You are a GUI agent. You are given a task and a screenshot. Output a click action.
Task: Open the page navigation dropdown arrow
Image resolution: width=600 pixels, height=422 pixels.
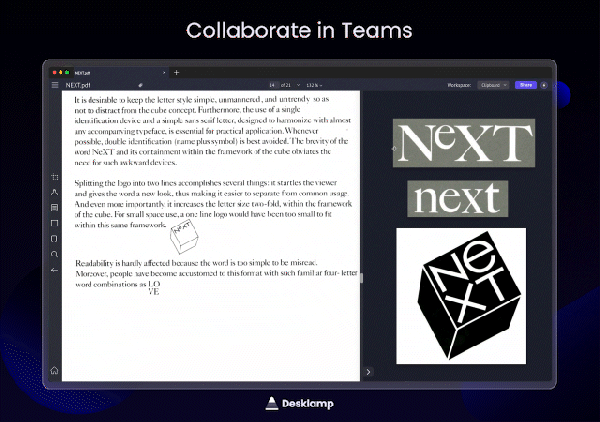pyautogui.click(x=298, y=85)
